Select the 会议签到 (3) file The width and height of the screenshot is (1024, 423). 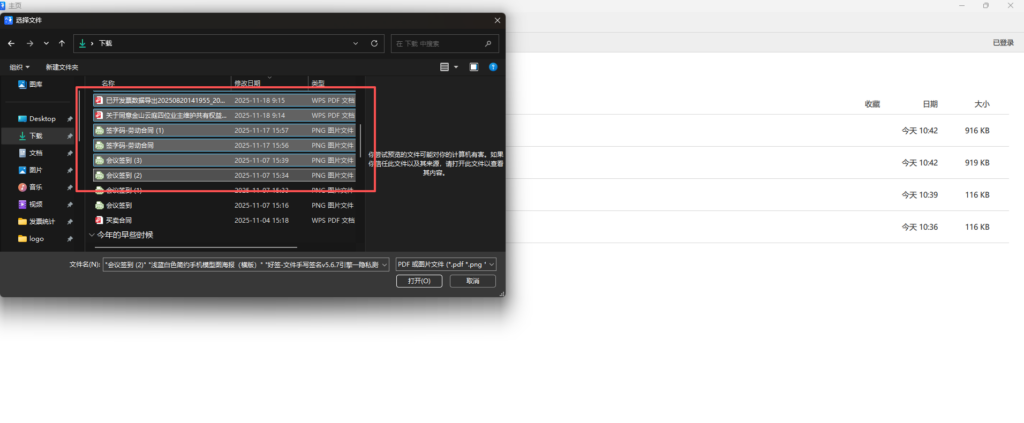click(x=124, y=160)
